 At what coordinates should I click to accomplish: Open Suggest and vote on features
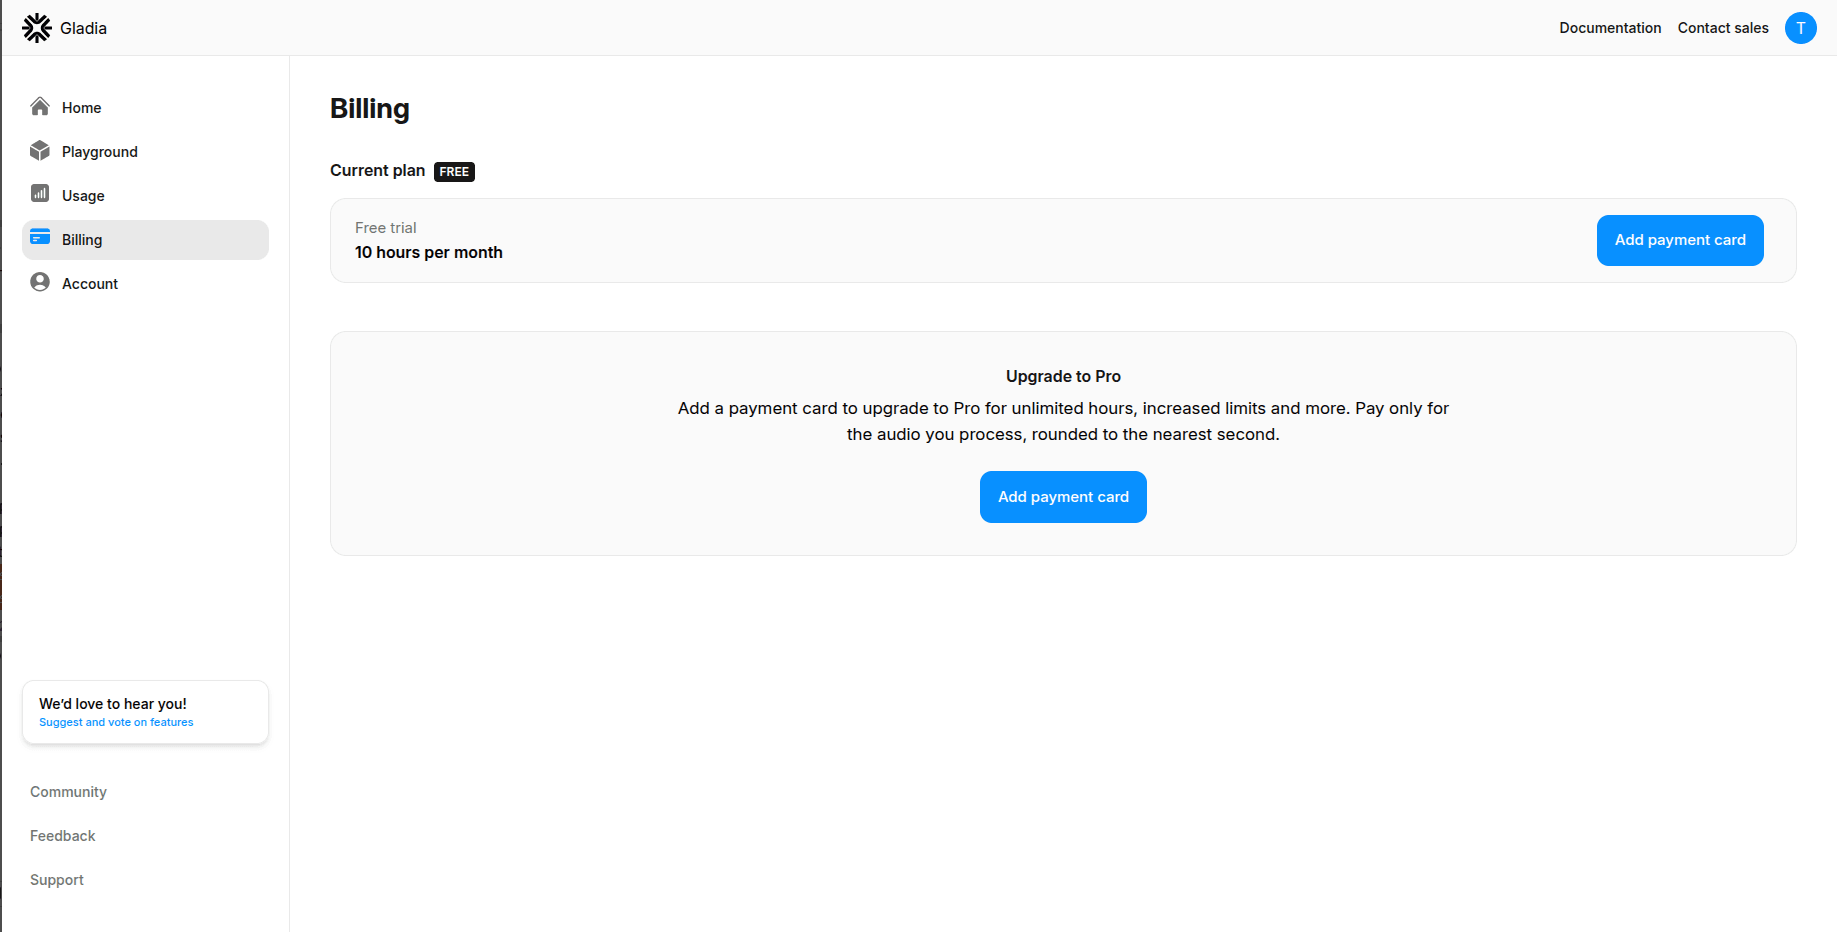(114, 721)
